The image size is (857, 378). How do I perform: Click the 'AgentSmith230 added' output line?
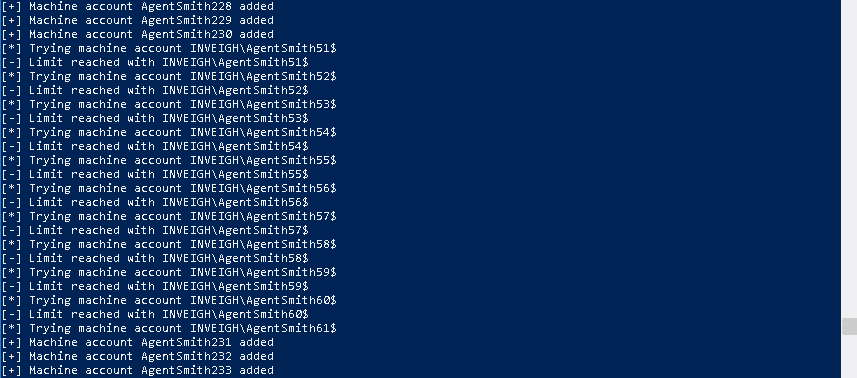pos(138,34)
